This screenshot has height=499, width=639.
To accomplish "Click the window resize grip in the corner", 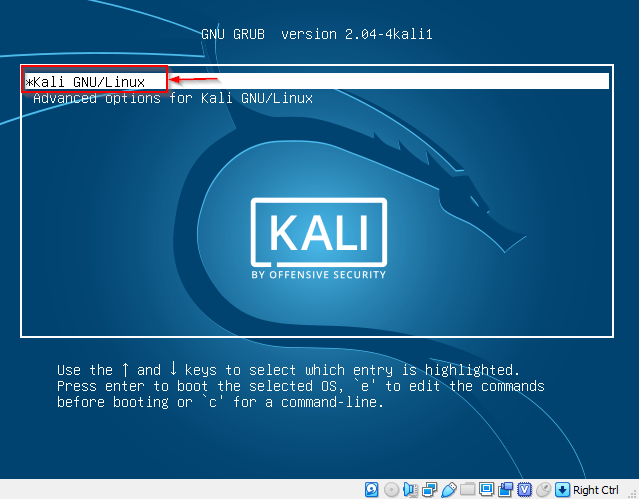I will (x=634, y=494).
